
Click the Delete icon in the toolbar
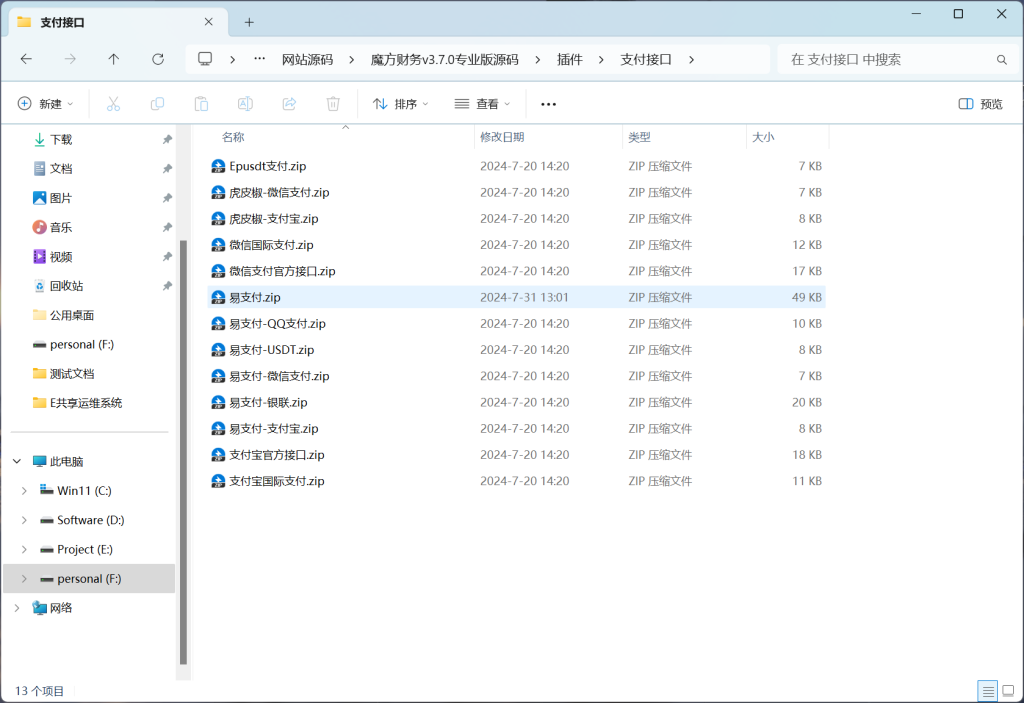tap(332, 103)
